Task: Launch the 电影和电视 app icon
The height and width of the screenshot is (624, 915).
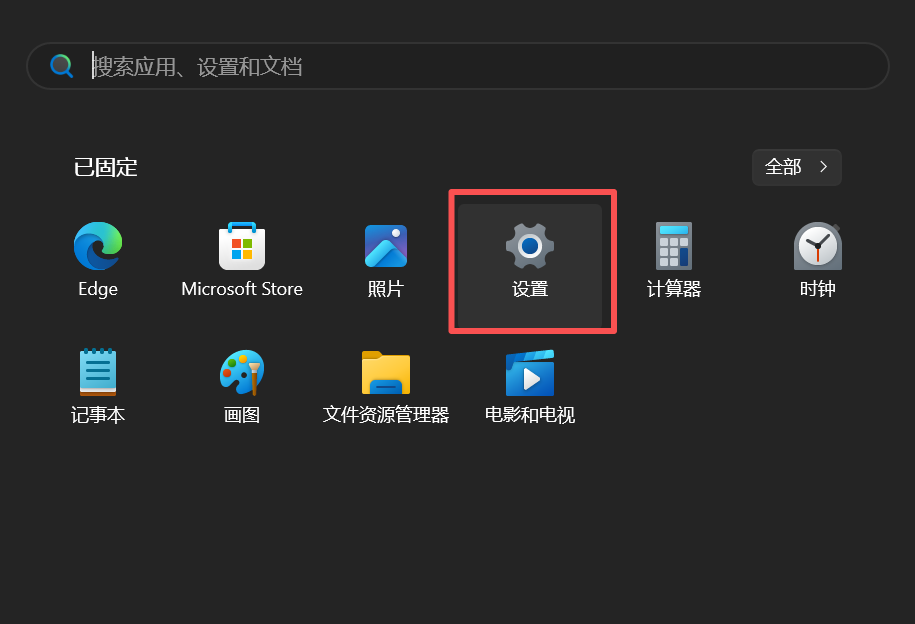Action: (x=530, y=372)
